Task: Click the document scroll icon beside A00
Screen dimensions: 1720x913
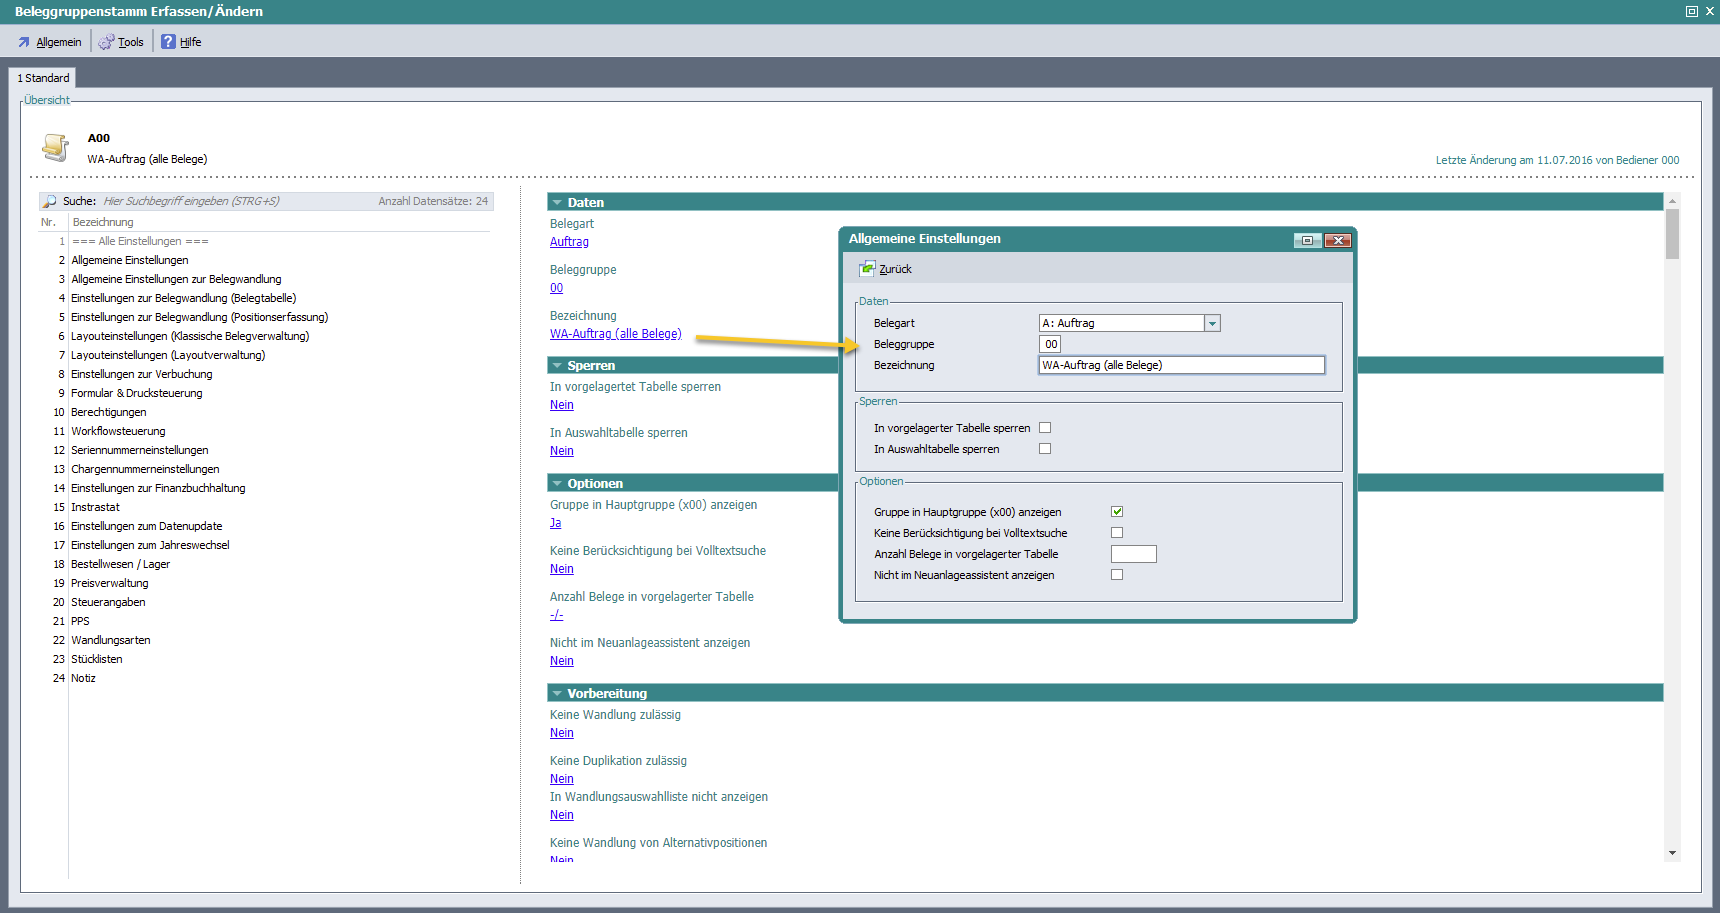Action: click(x=55, y=148)
